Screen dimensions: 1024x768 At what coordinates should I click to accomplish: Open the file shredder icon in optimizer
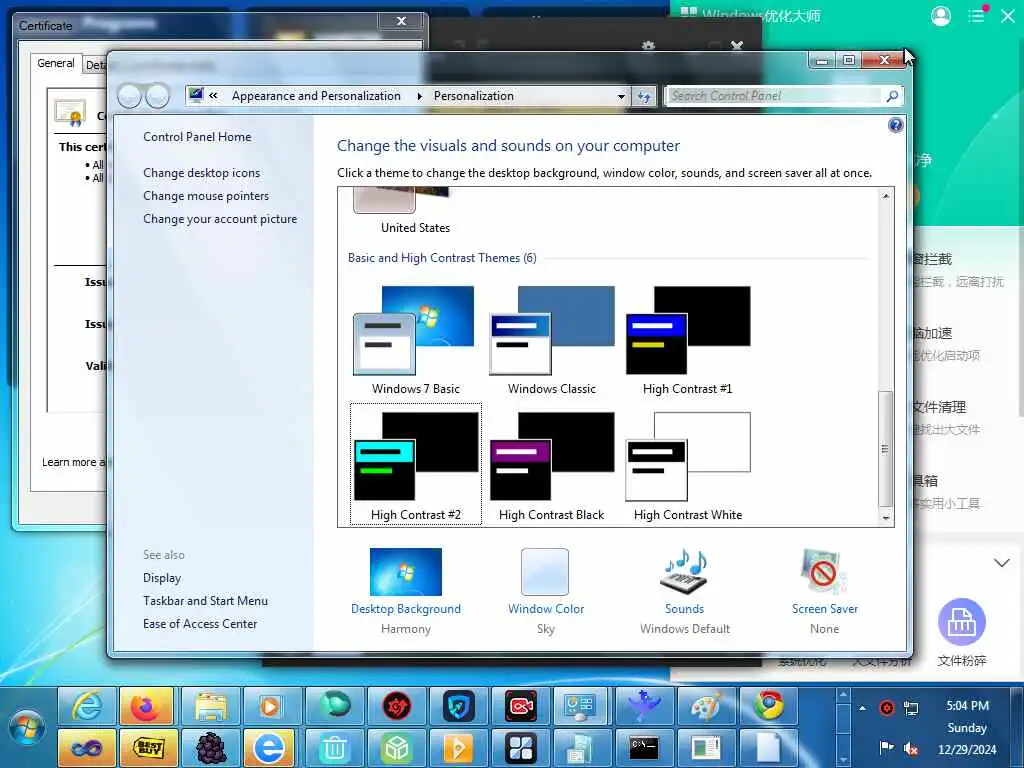(x=961, y=622)
